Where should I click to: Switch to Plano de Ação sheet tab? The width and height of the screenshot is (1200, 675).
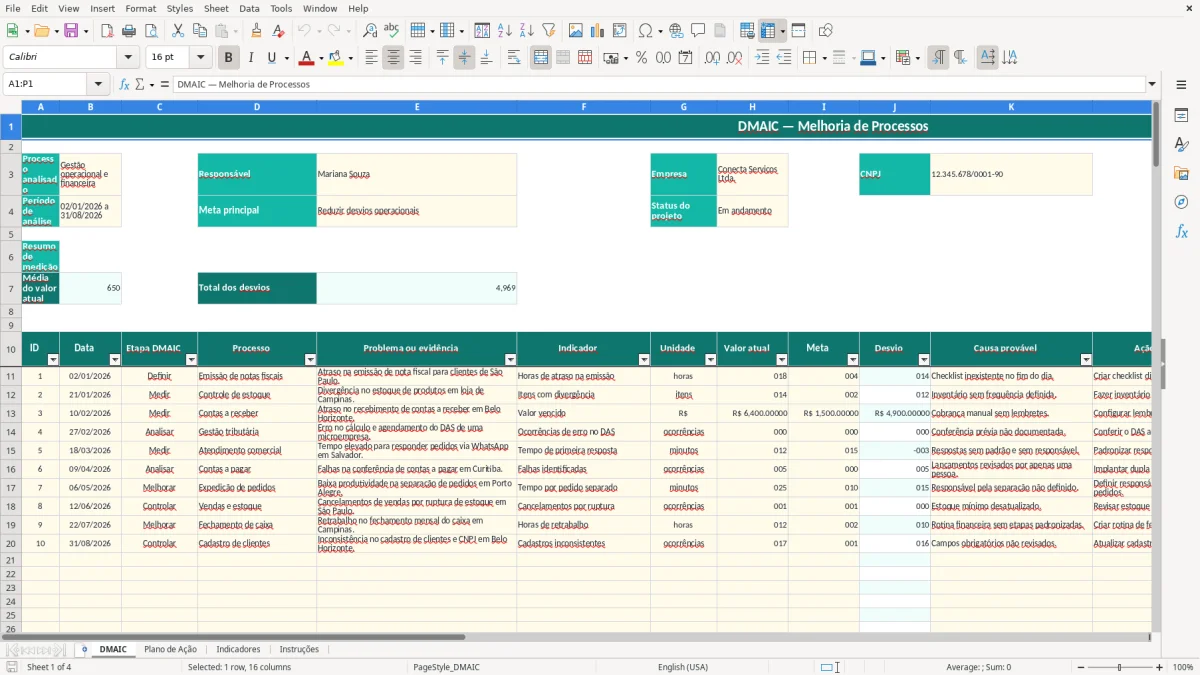(x=170, y=650)
